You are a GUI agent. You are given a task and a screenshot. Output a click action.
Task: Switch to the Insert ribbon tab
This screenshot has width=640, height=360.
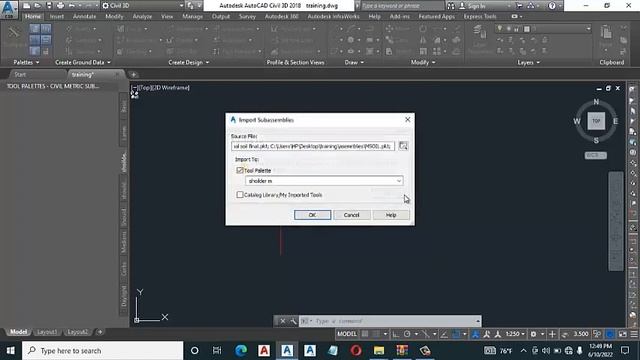point(57,16)
